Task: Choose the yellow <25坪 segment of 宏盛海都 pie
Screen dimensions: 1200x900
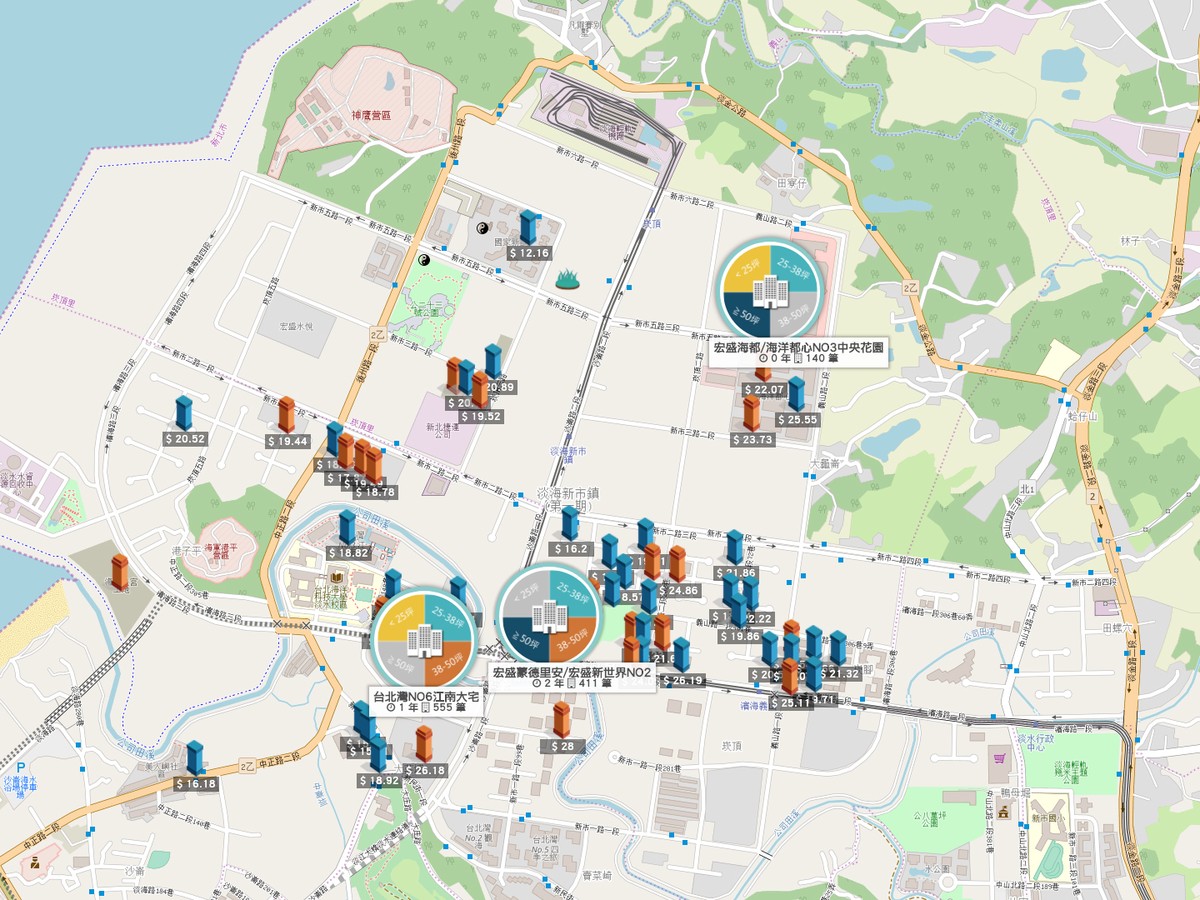Action: 746,268
